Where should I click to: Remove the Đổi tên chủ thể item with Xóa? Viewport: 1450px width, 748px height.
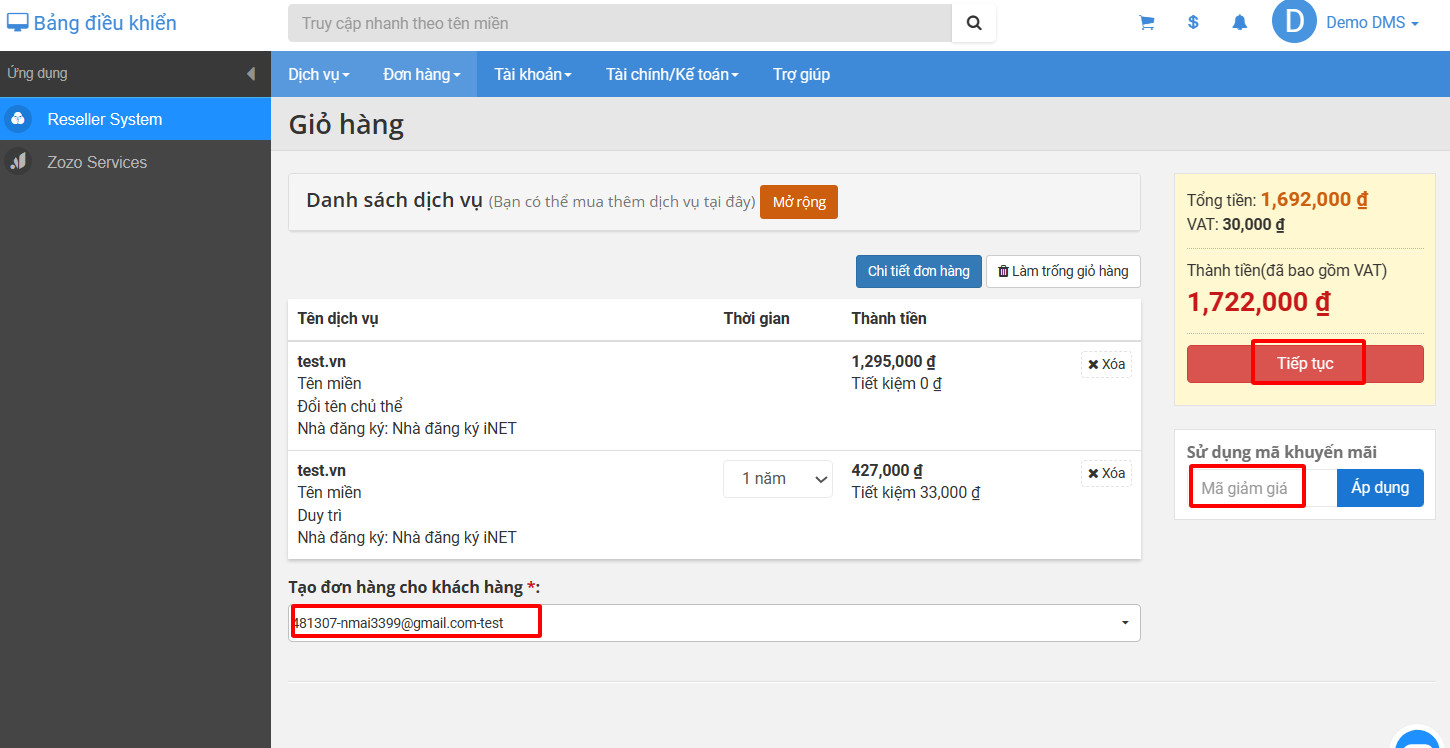pyautogui.click(x=1106, y=364)
